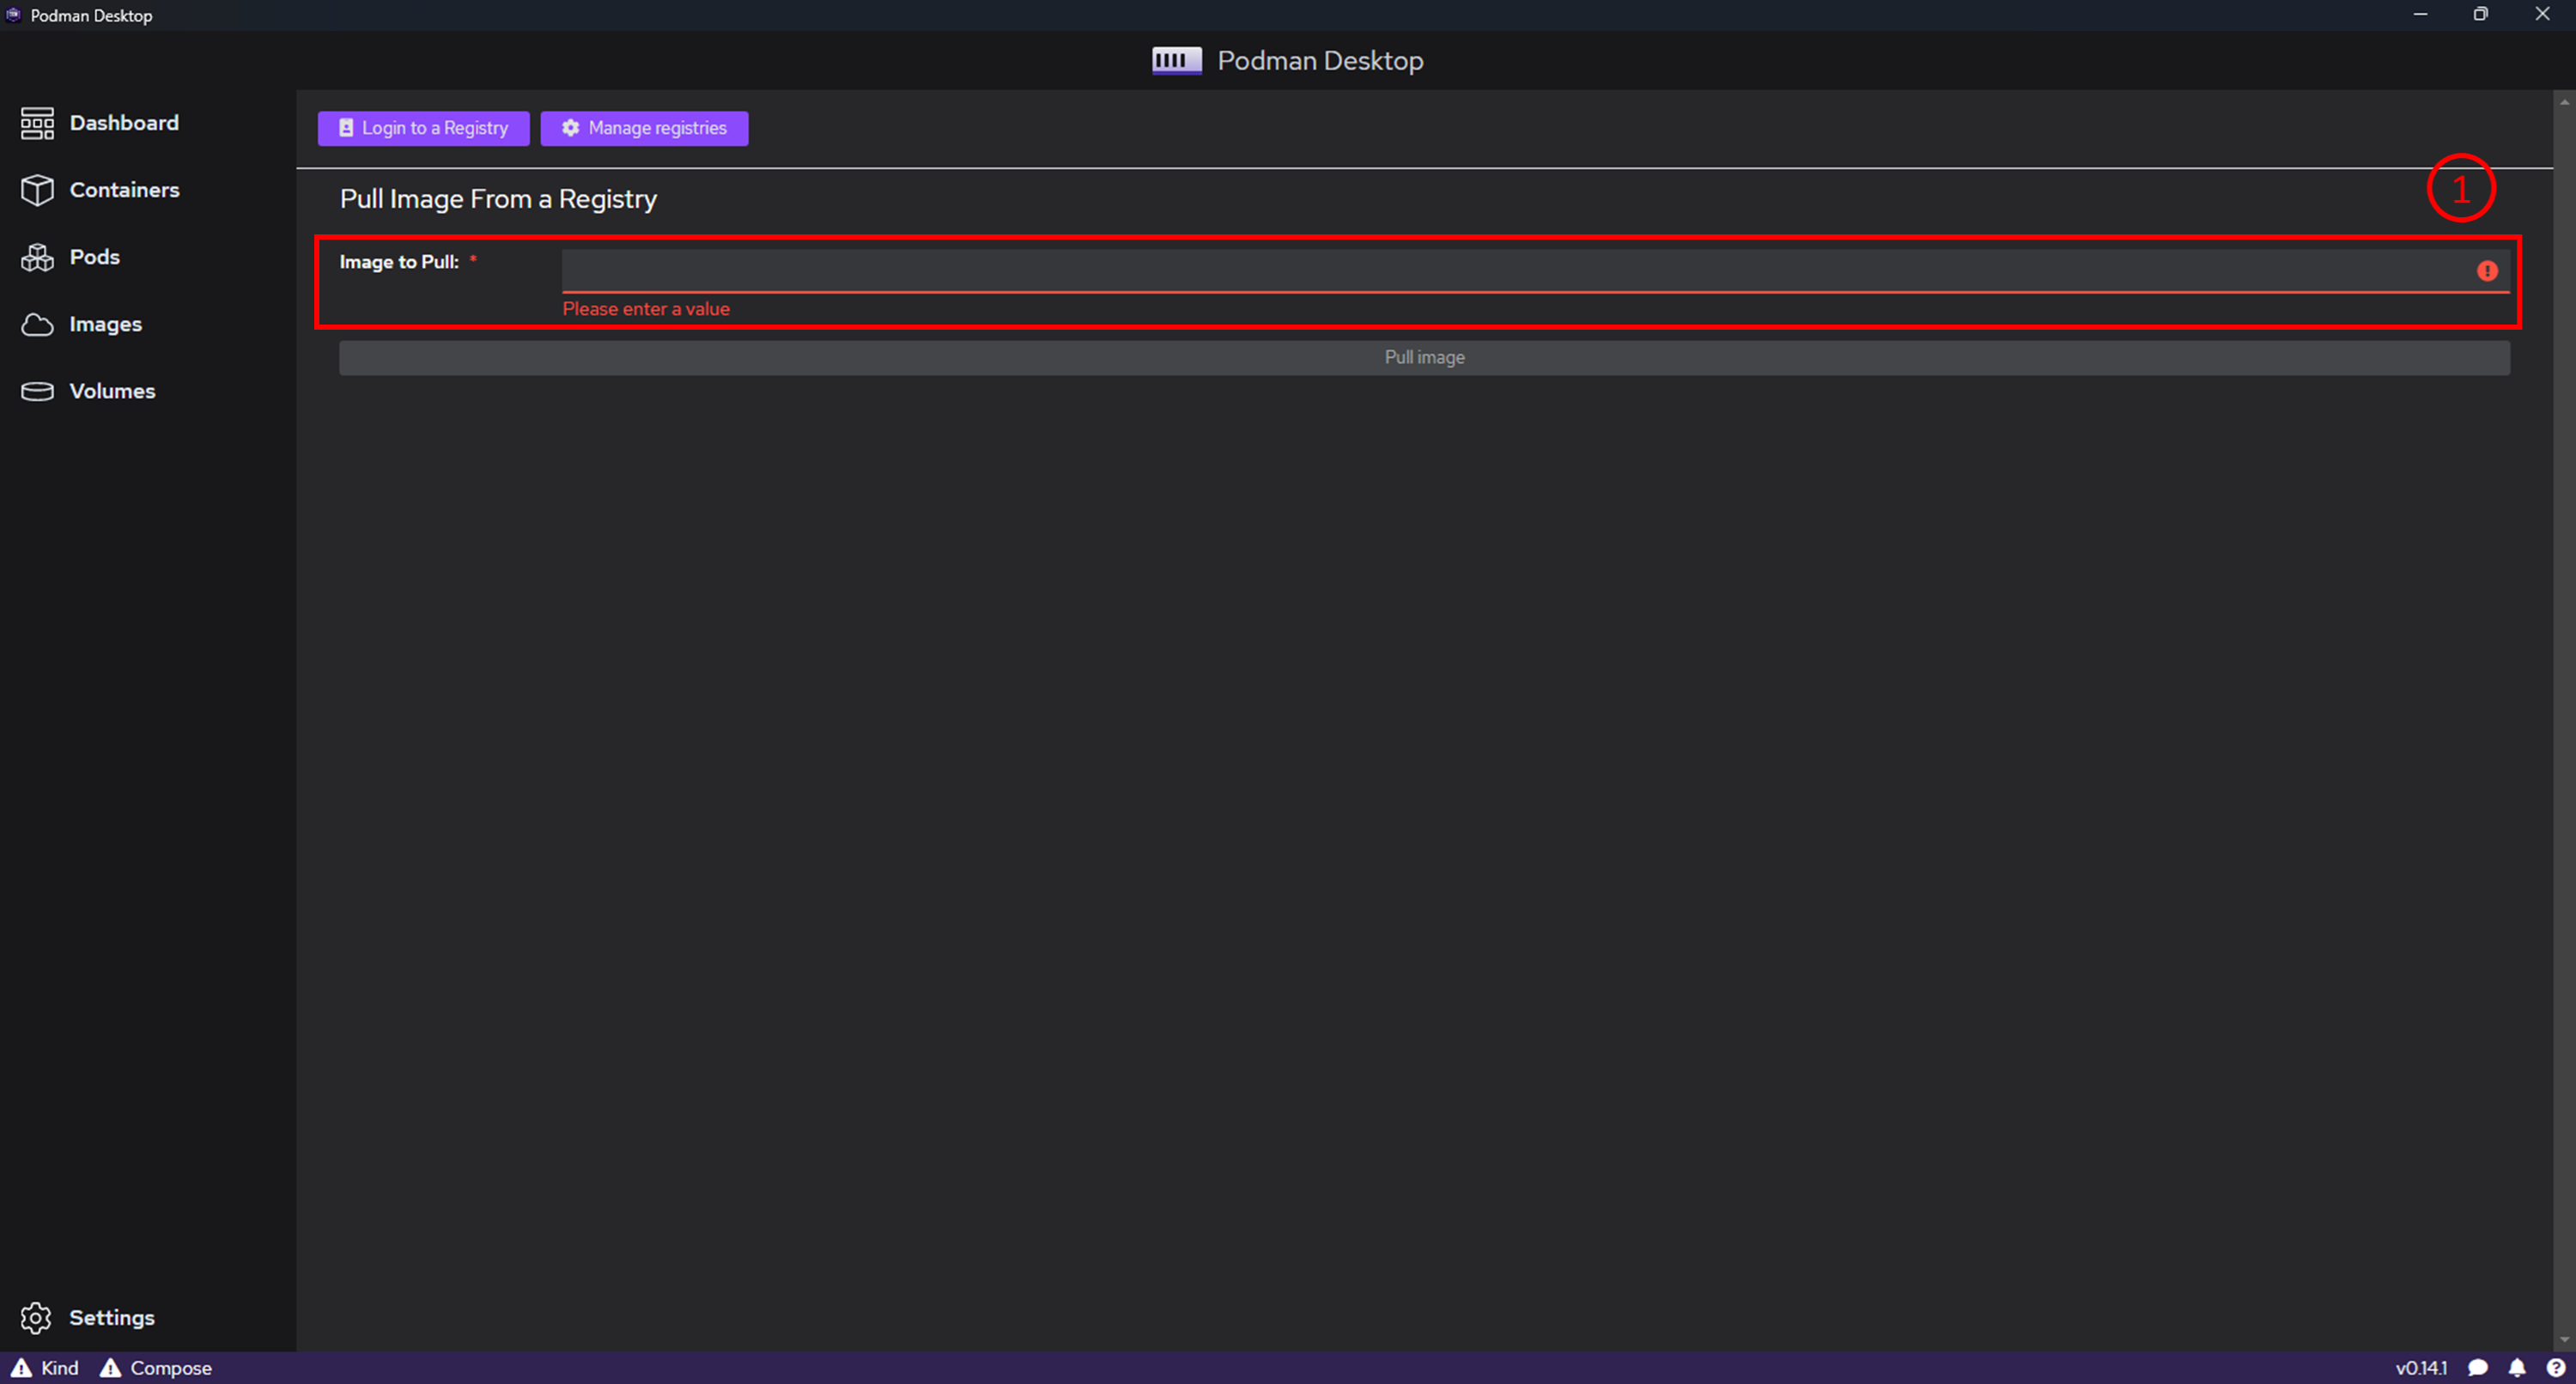
Task: Open the notifications bell icon
Action: tap(2517, 1368)
